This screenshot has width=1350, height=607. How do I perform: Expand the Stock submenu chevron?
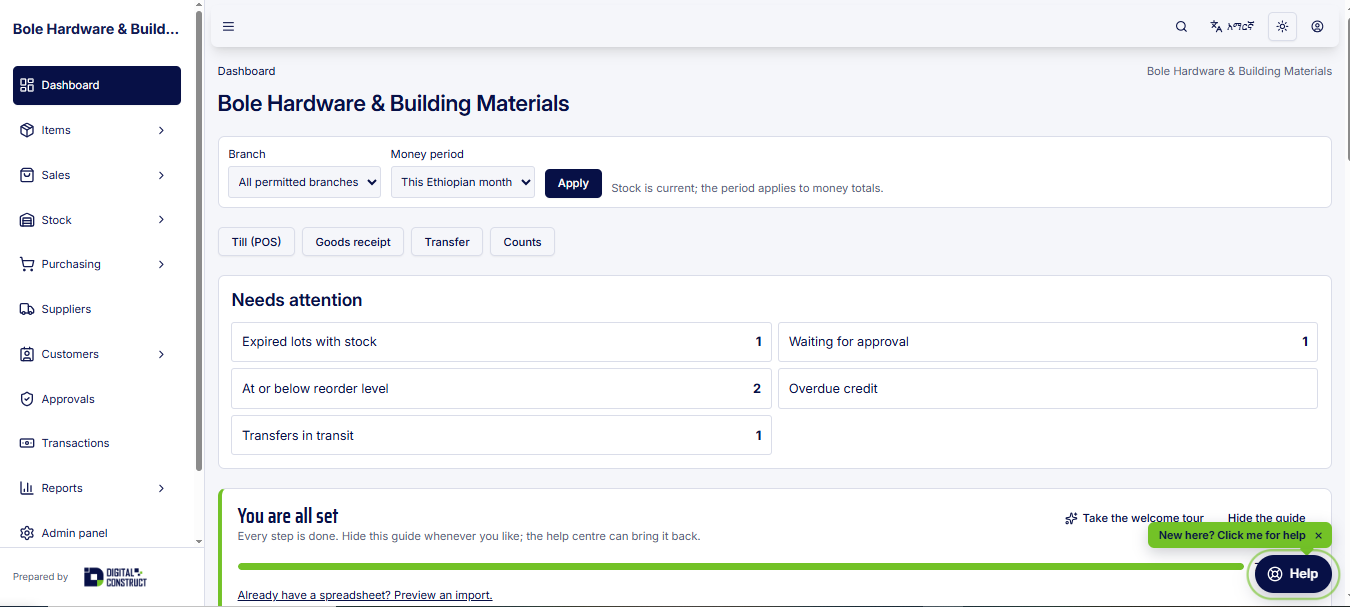(161, 220)
